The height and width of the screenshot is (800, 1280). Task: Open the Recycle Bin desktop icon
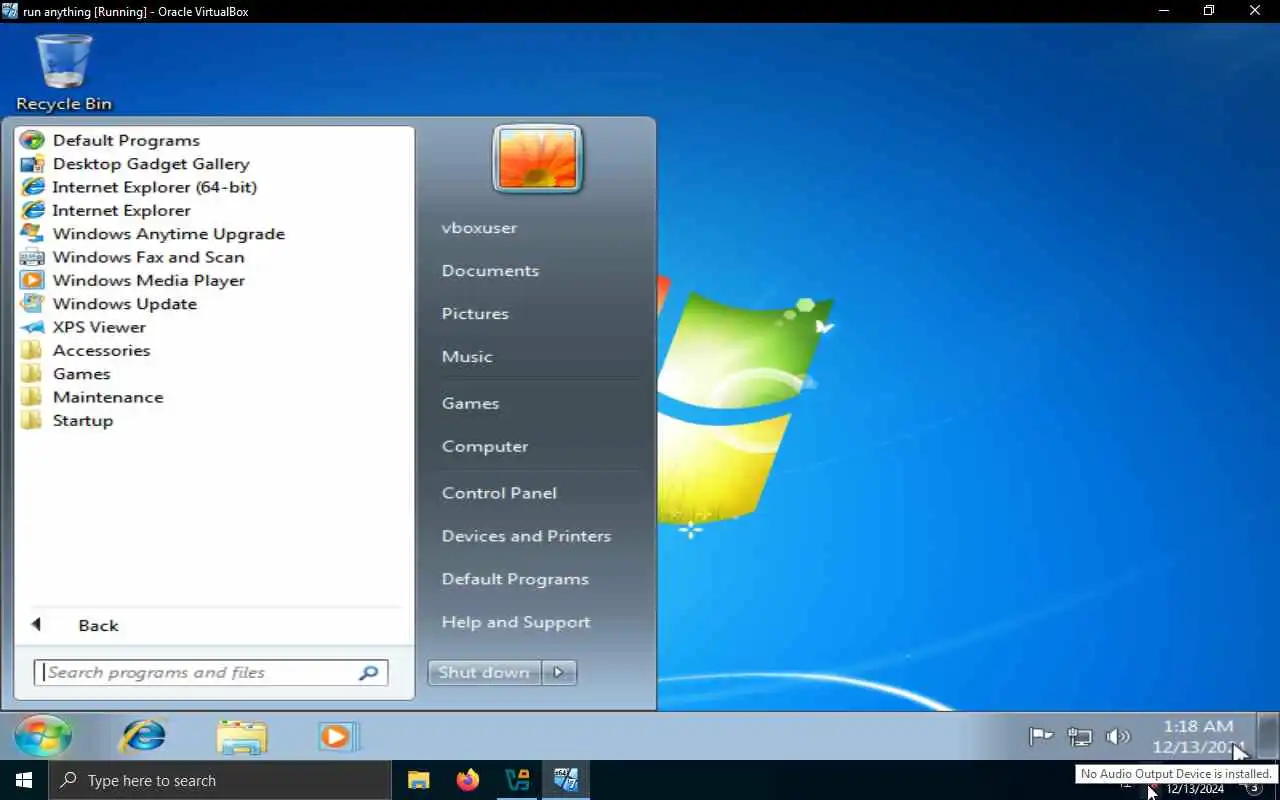tap(64, 72)
